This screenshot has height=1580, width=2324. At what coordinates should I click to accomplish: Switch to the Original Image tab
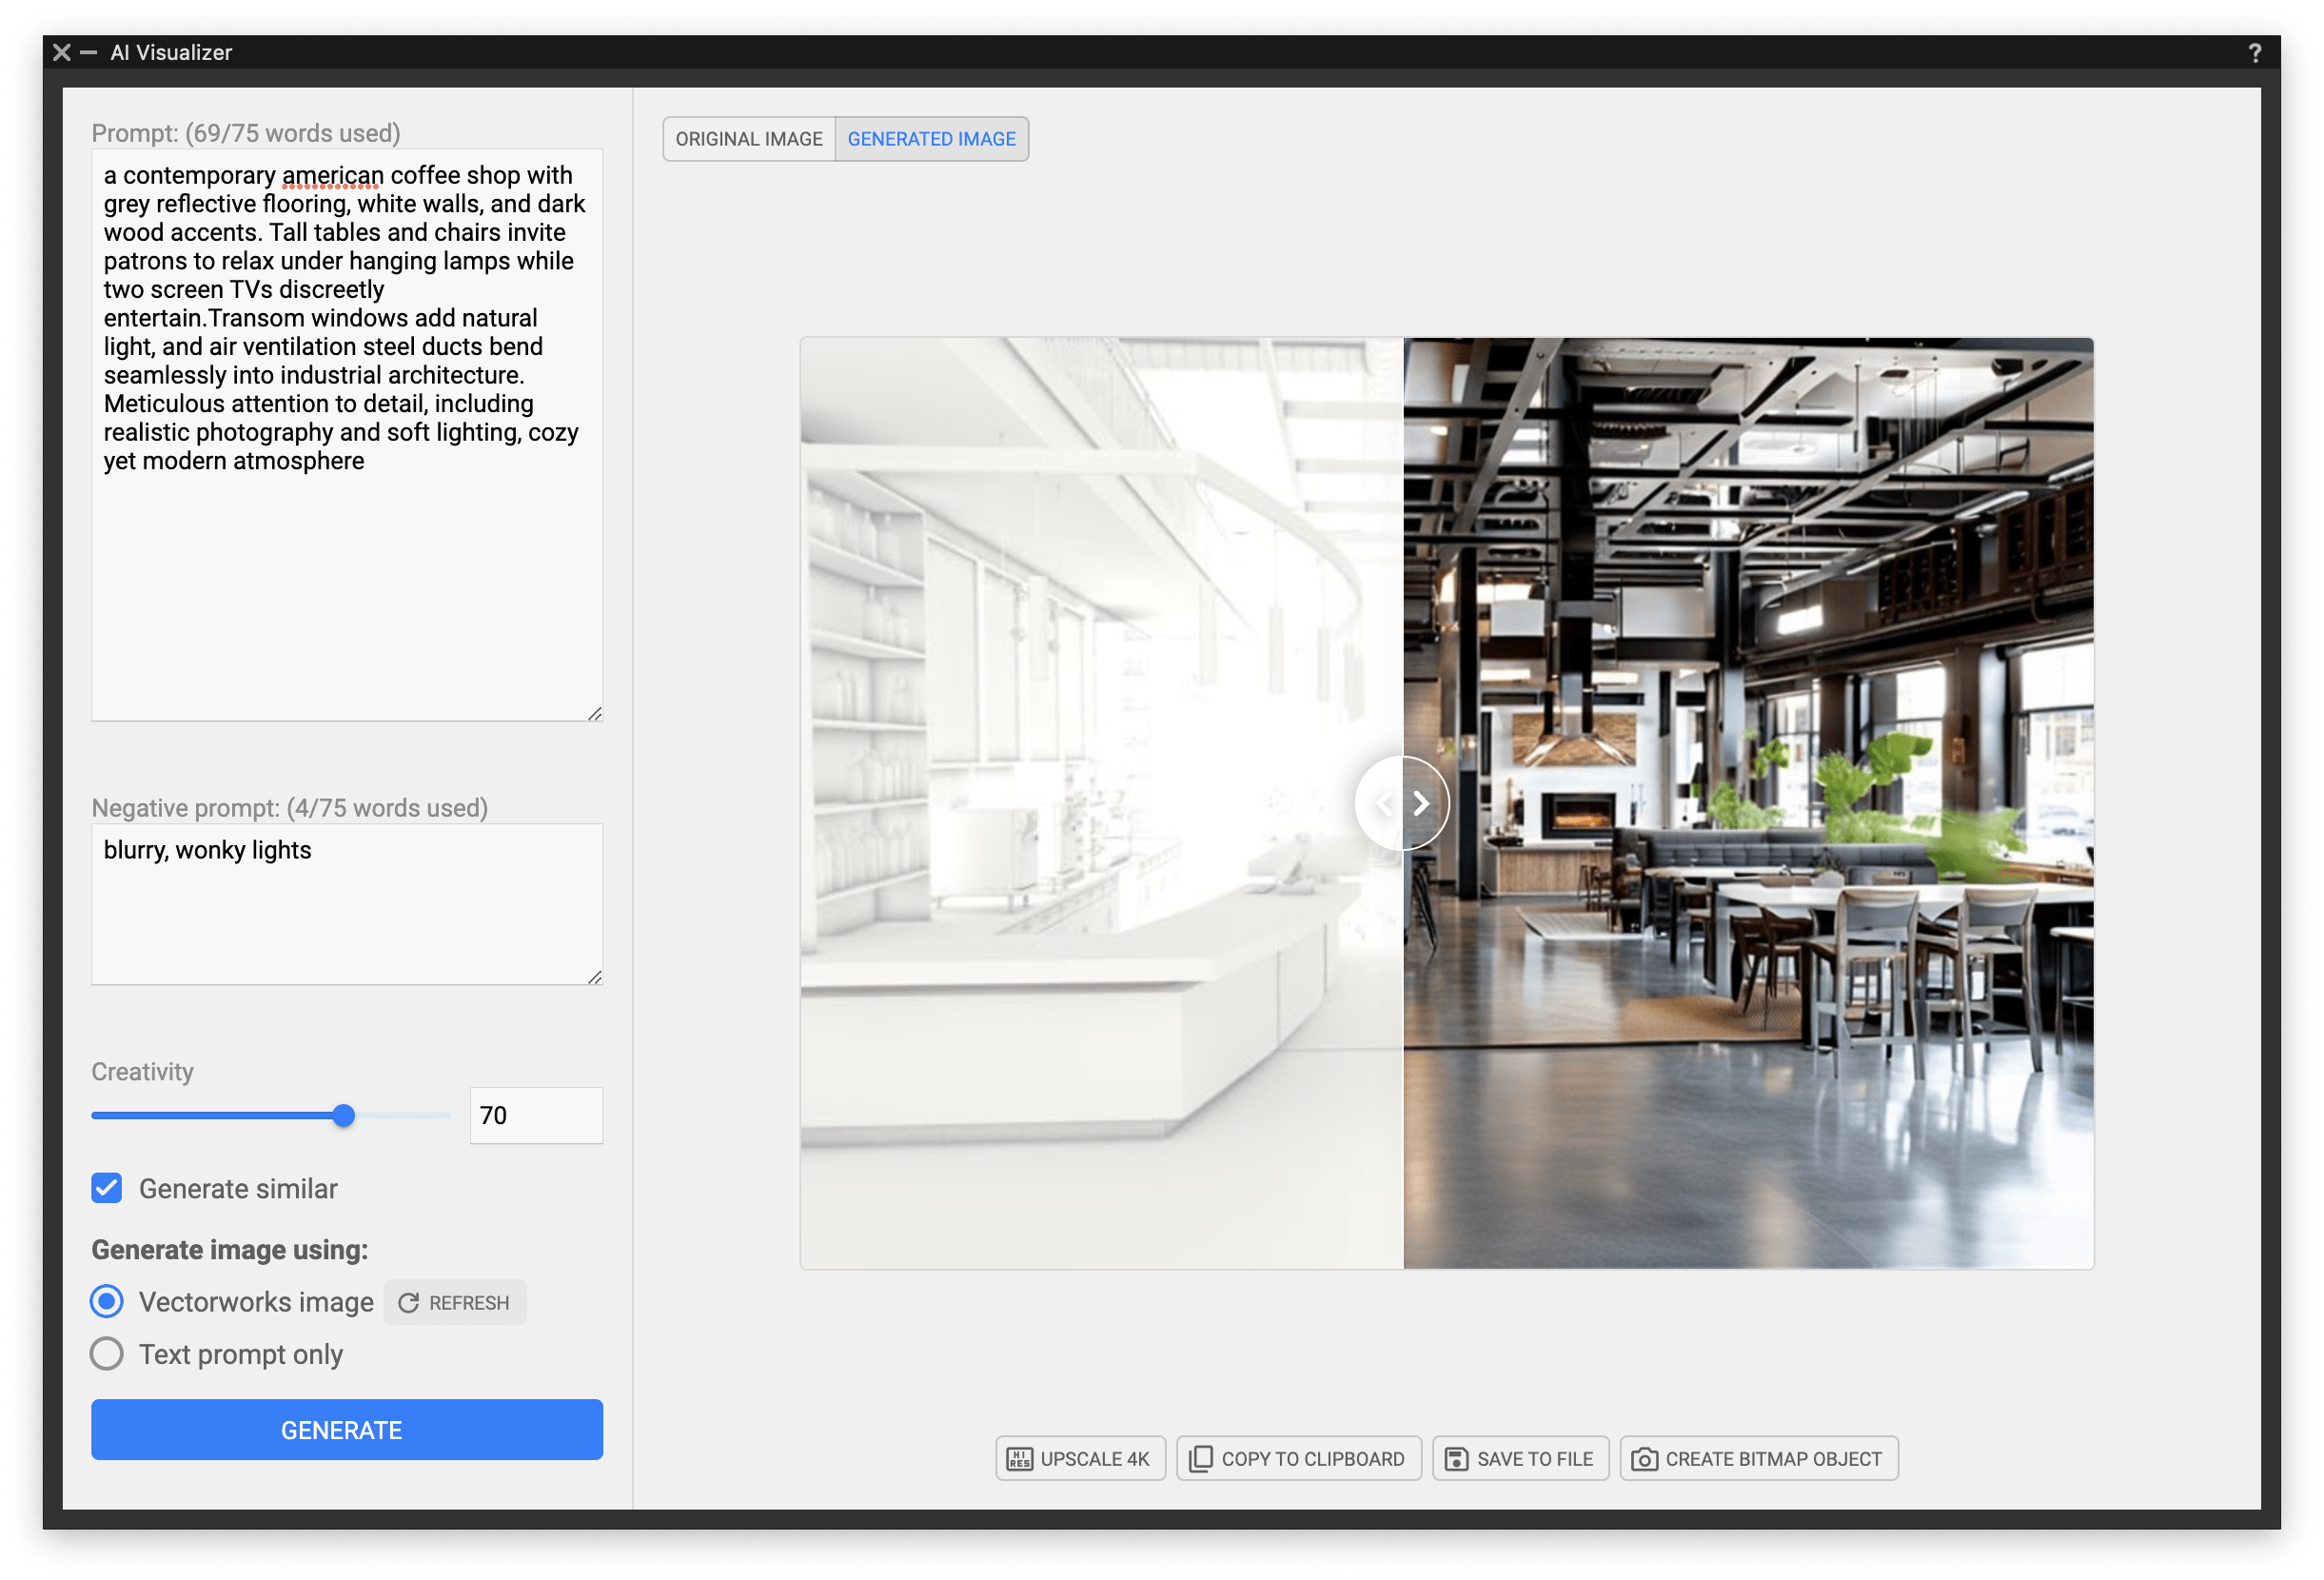748,139
